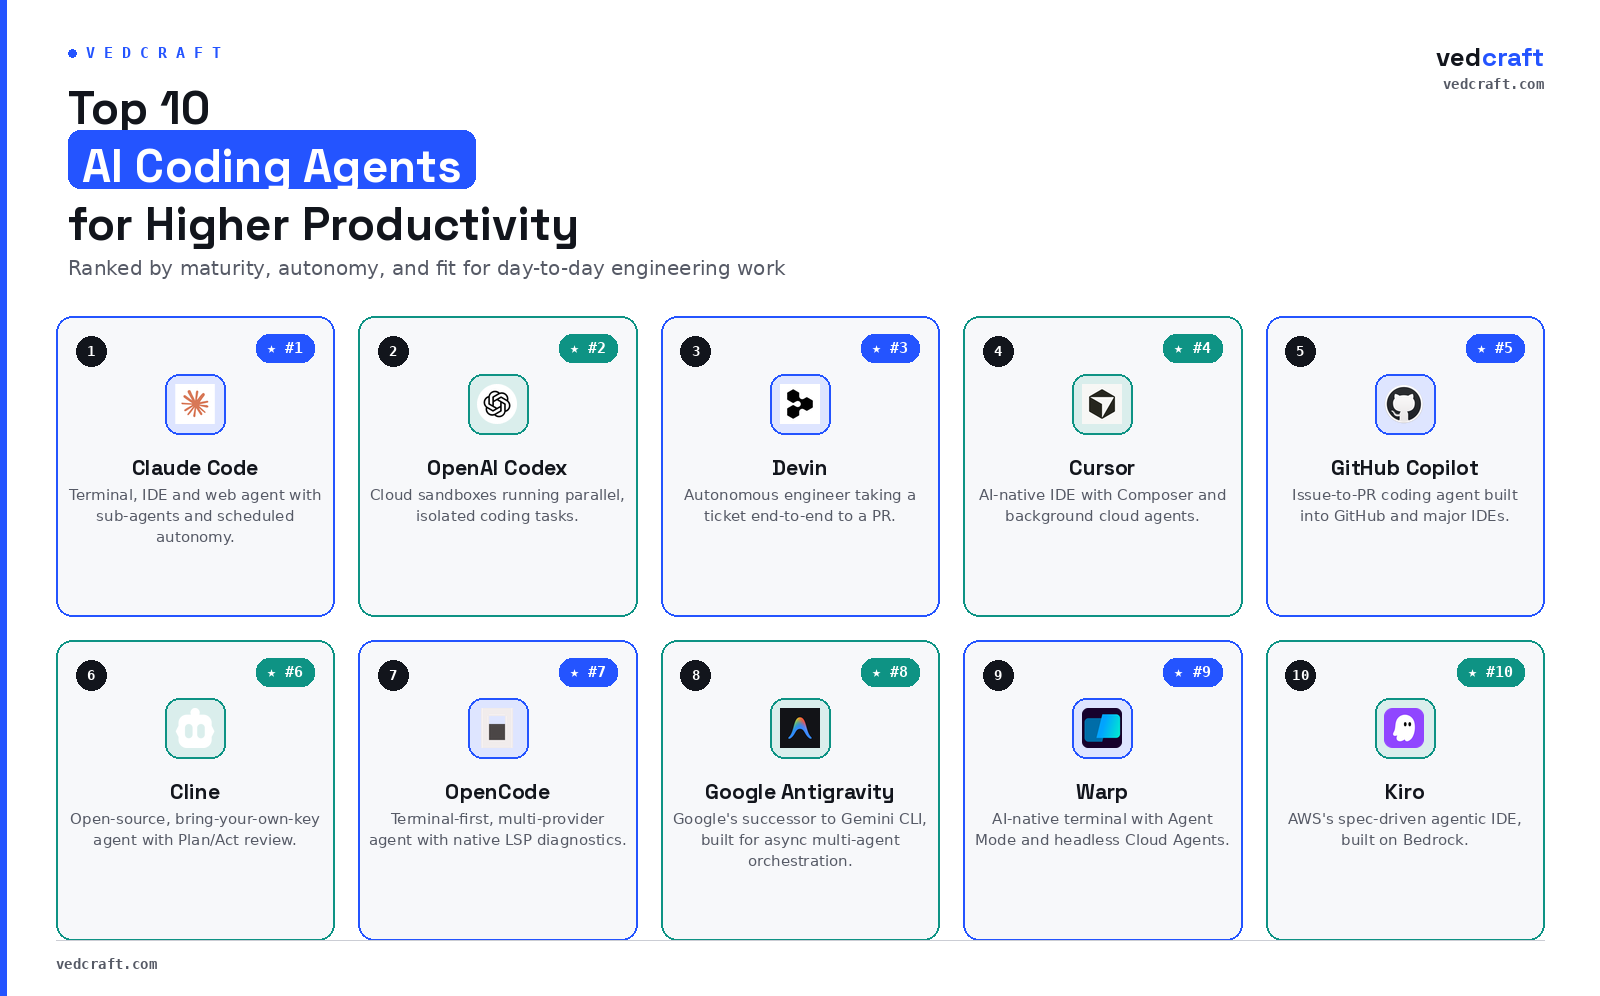
Task: Click 'for Higher Productivity' heading
Action: pos(323,225)
